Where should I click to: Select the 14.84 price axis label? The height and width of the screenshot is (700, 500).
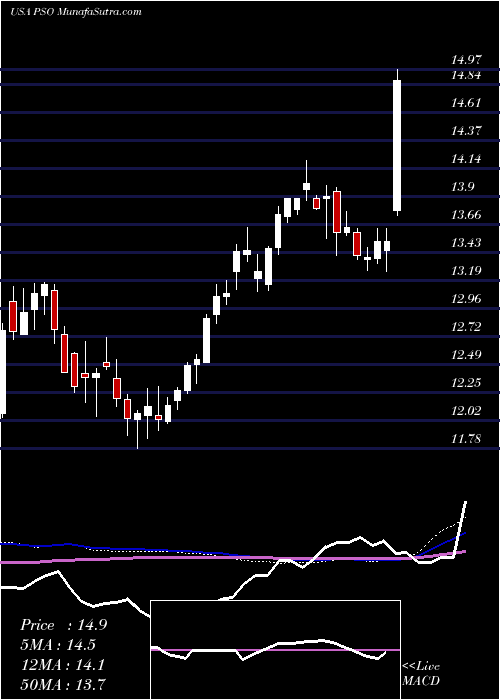tap(466, 75)
